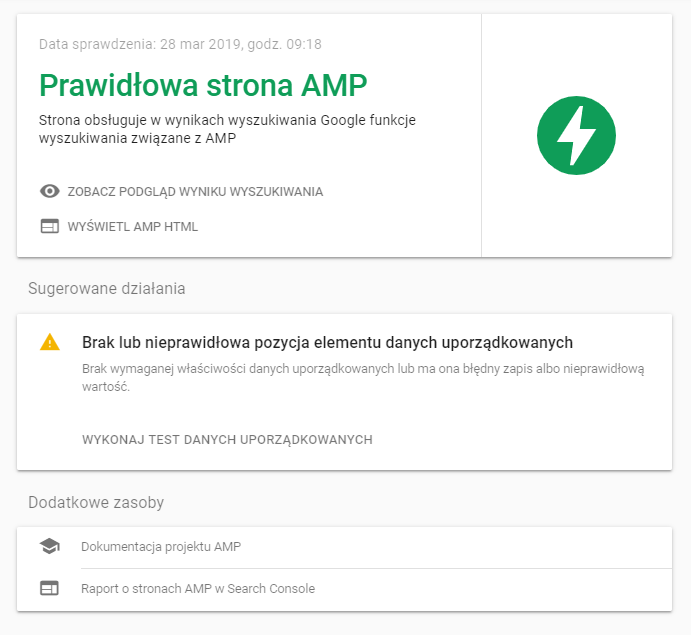Open Raport o stronach AMP w Search Console

pos(198,589)
